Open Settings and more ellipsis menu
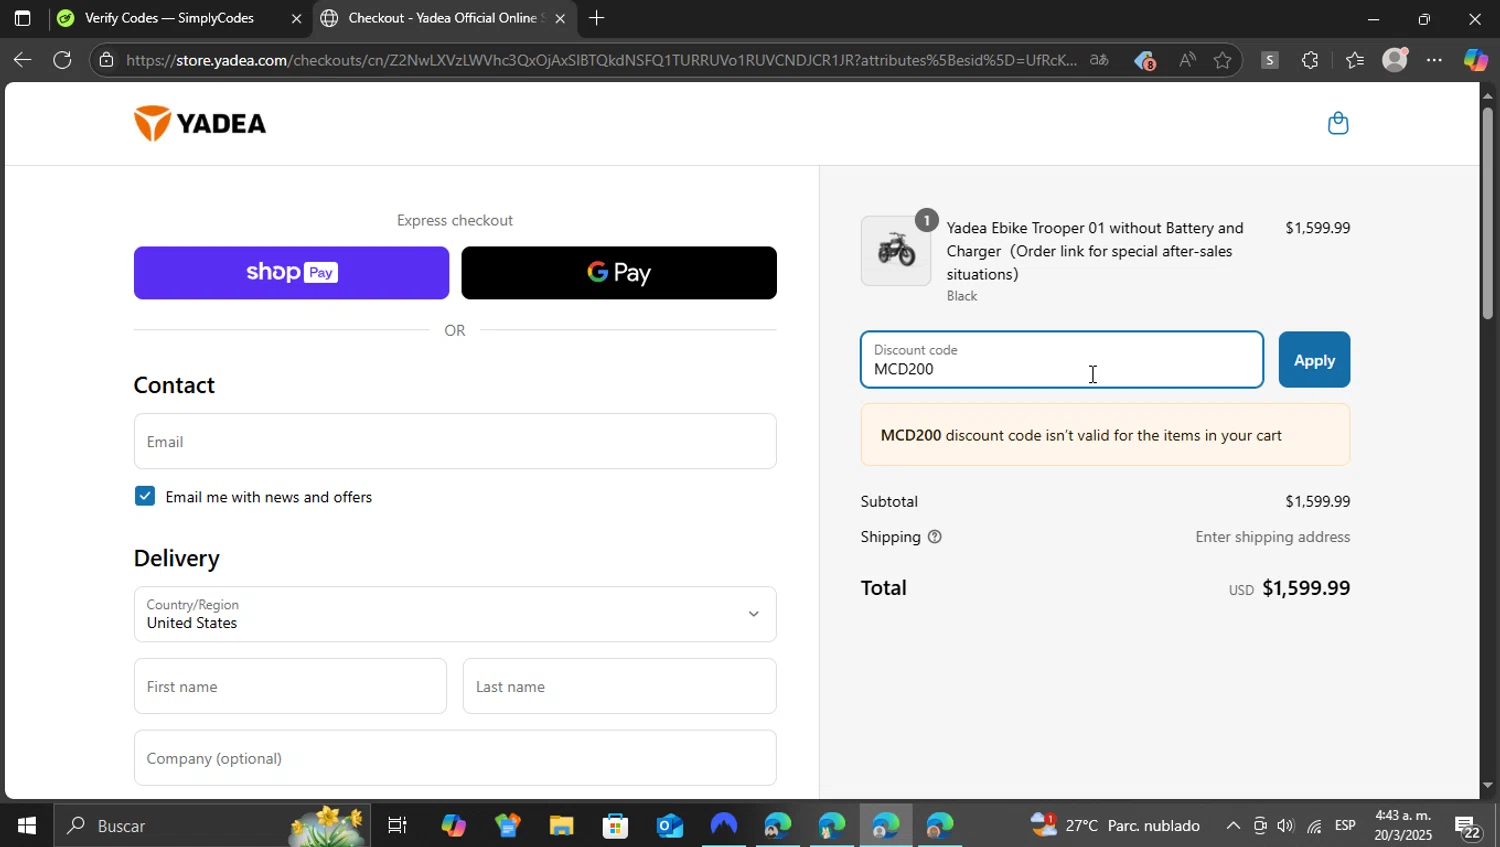The image size is (1500, 847). [x=1435, y=60]
